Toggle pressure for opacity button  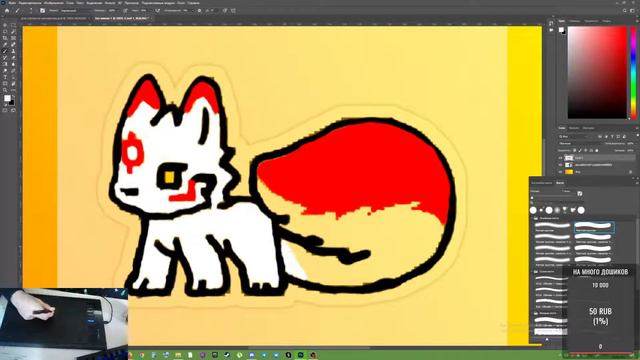[x=125, y=11]
